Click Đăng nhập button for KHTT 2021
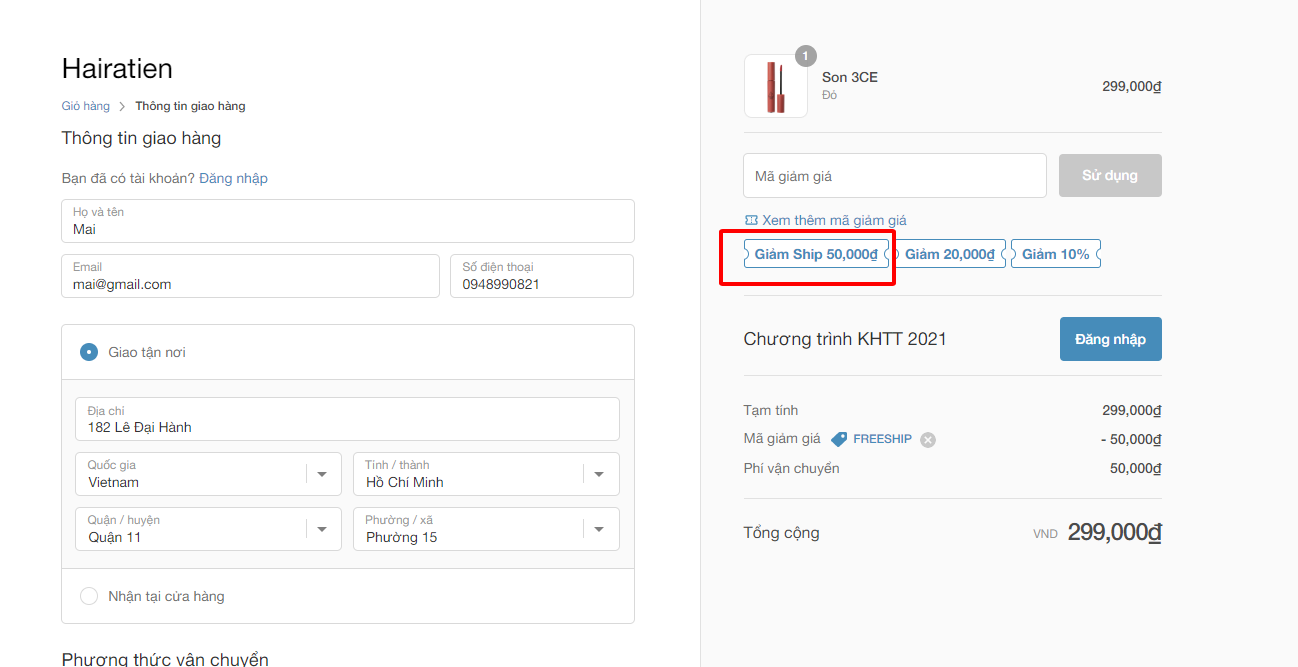The image size is (1298, 667). pyautogui.click(x=1110, y=339)
